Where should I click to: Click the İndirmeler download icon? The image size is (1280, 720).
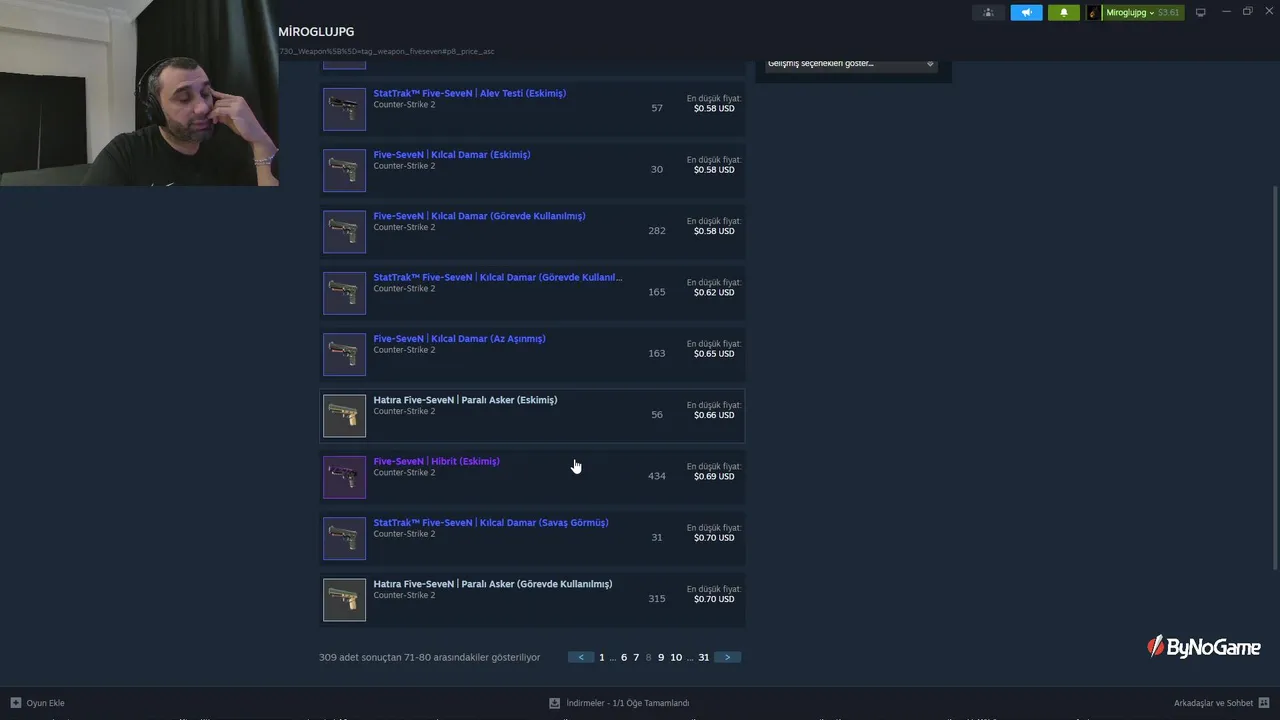pyautogui.click(x=555, y=703)
